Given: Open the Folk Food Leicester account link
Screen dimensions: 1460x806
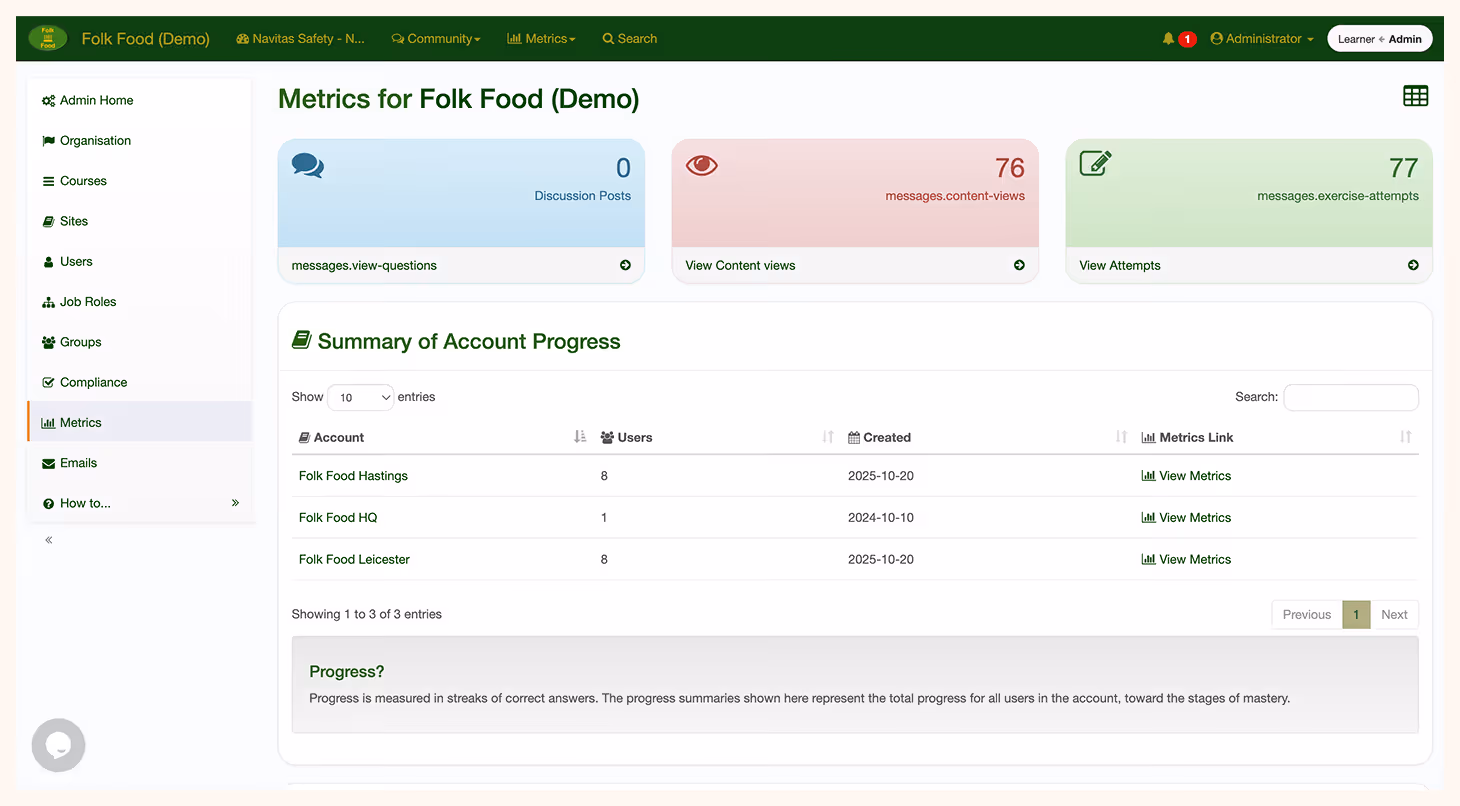Looking at the screenshot, I should tap(354, 560).
